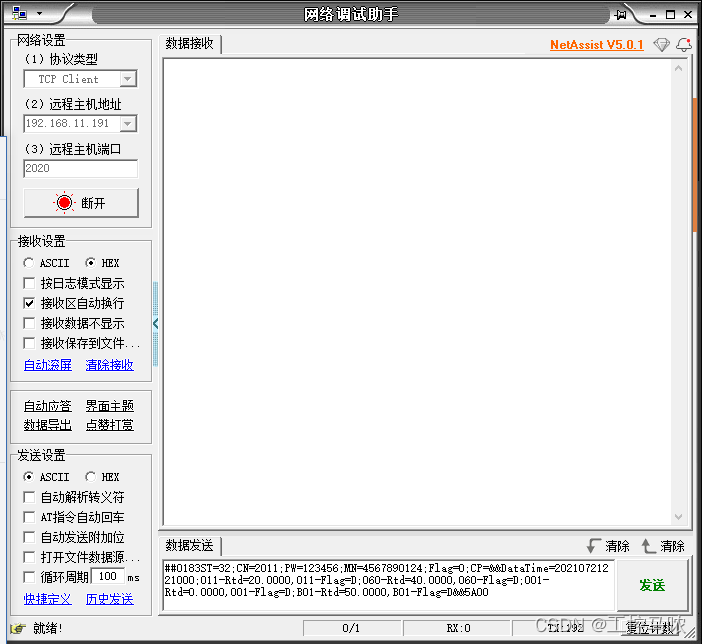Image resolution: width=702 pixels, height=644 pixels.
Task: Close the 网络调试助手 window
Action: (x=688, y=15)
